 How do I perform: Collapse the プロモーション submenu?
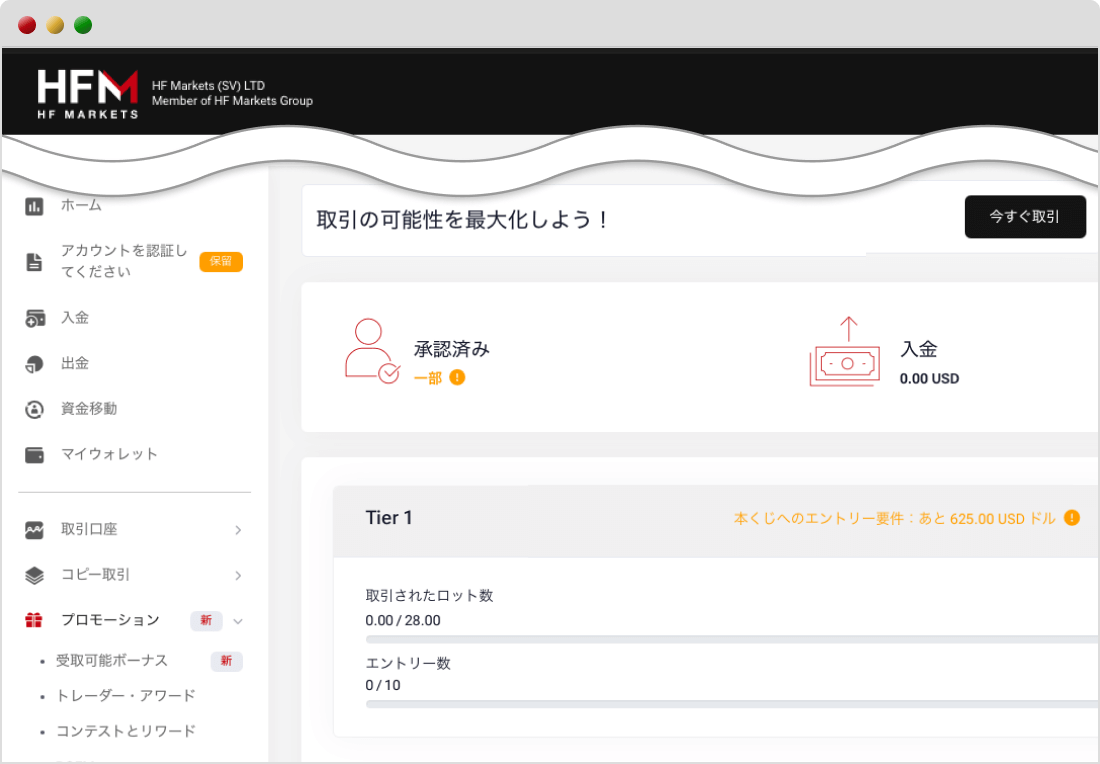(238, 620)
